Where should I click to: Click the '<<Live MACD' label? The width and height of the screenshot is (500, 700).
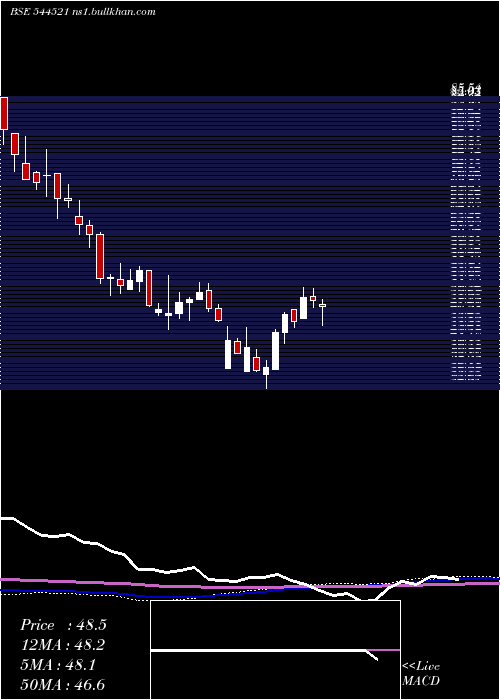(421, 673)
